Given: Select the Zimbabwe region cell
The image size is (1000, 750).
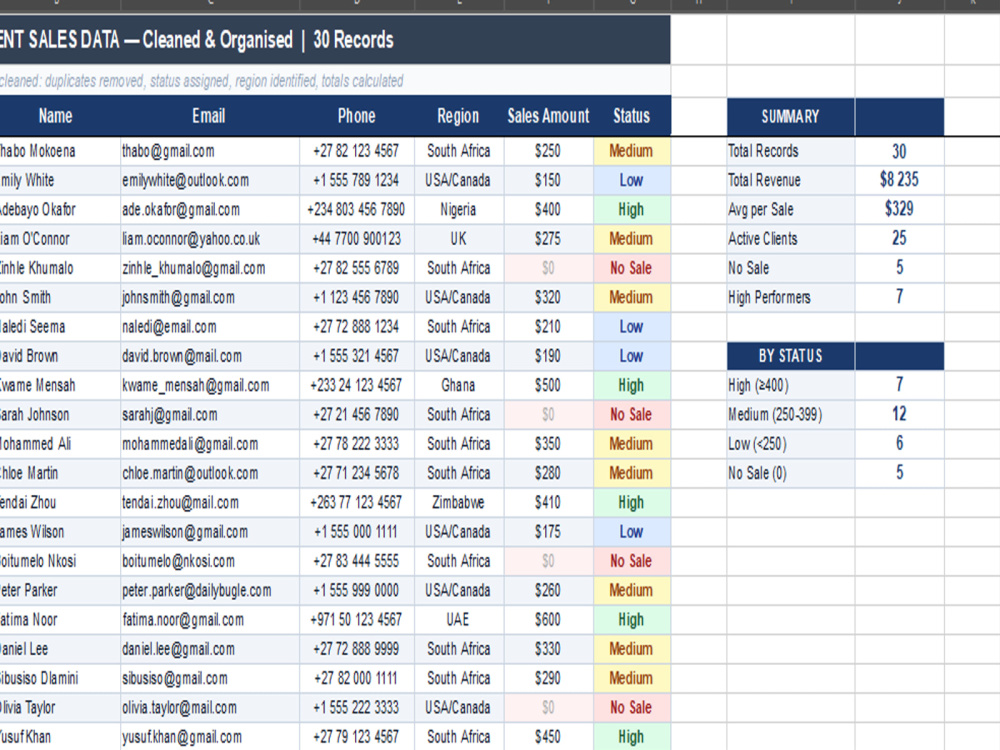Looking at the screenshot, I should [x=459, y=503].
